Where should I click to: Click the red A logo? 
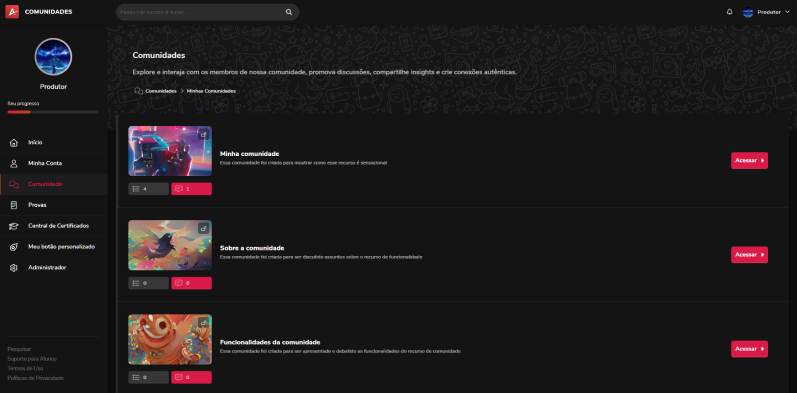coord(12,12)
